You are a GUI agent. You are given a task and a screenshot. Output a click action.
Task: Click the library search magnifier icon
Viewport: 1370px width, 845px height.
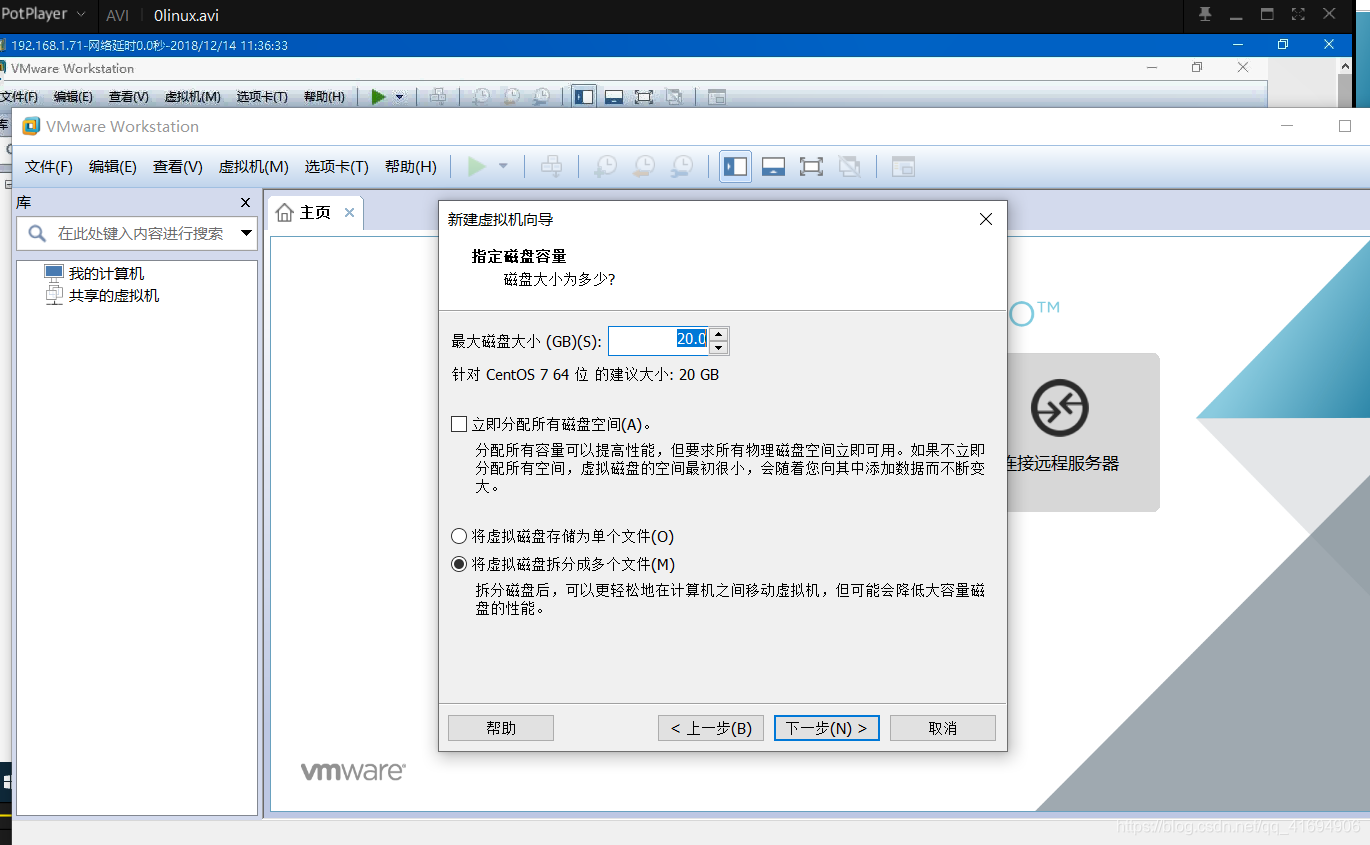(x=37, y=233)
